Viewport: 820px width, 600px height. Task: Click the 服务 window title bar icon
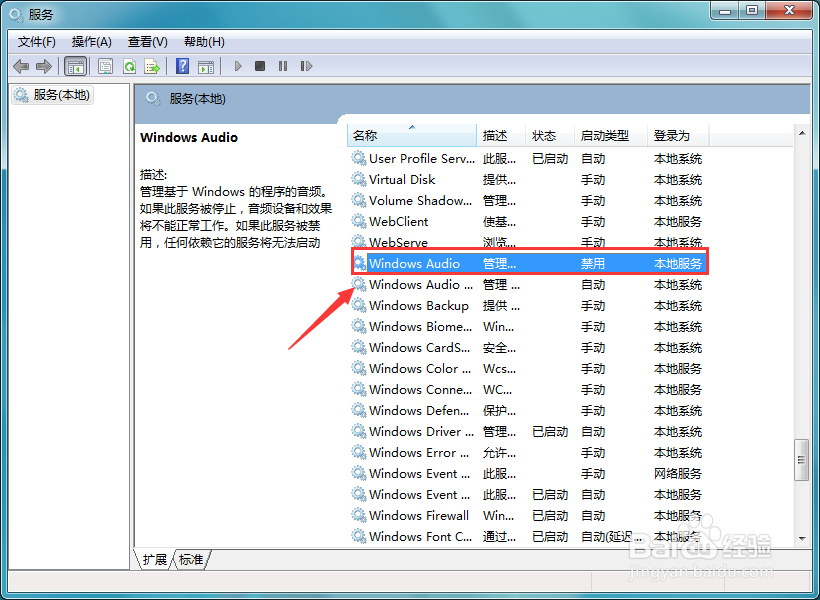click(17, 15)
